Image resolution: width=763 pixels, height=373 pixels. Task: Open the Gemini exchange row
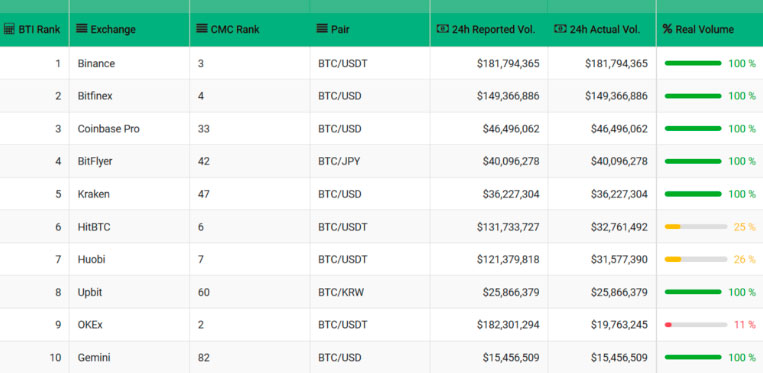coord(382,357)
